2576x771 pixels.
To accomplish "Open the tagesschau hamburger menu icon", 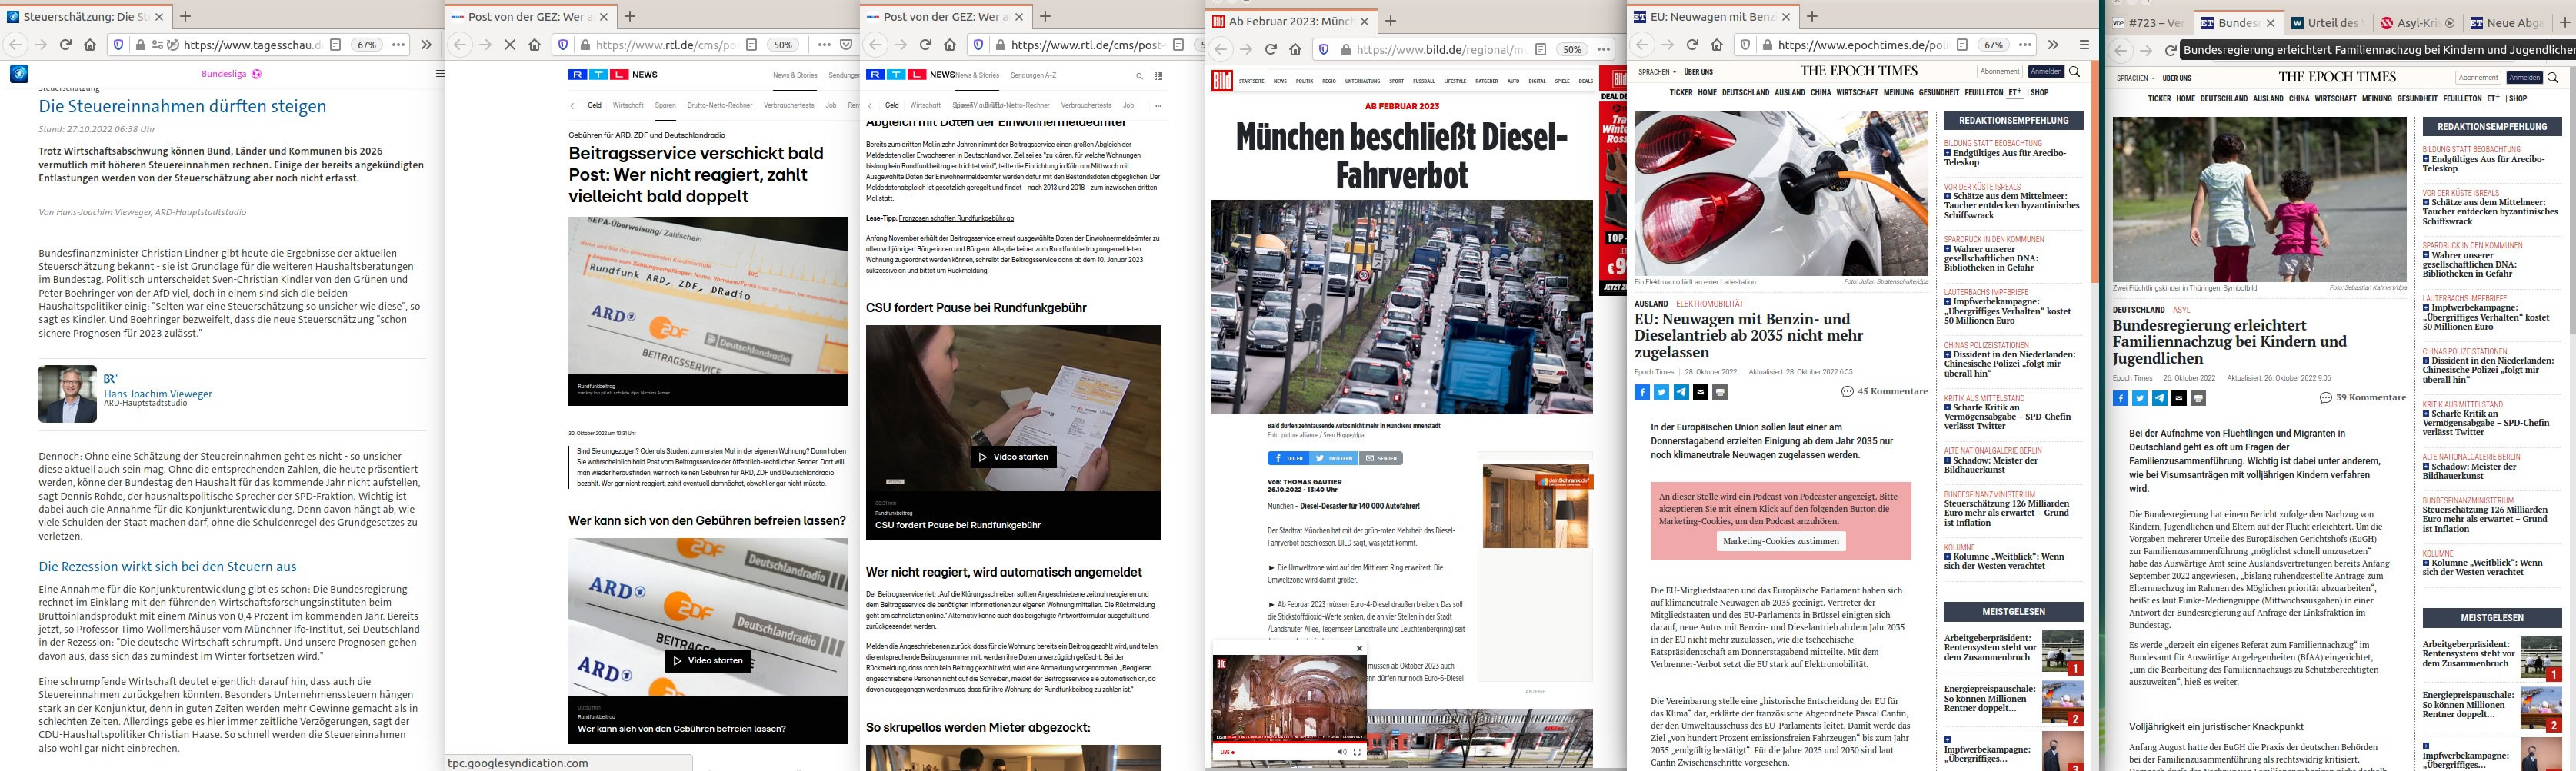I will click(x=439, y=73).
